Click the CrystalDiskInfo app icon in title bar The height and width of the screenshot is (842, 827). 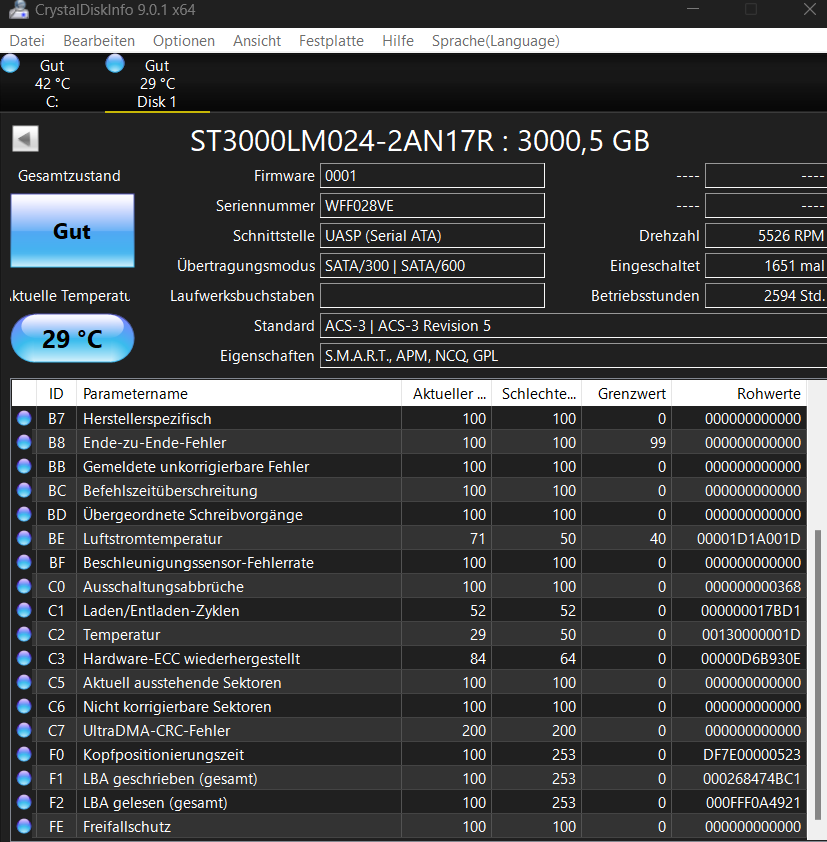pyautogui.click(x=19, y=9)
